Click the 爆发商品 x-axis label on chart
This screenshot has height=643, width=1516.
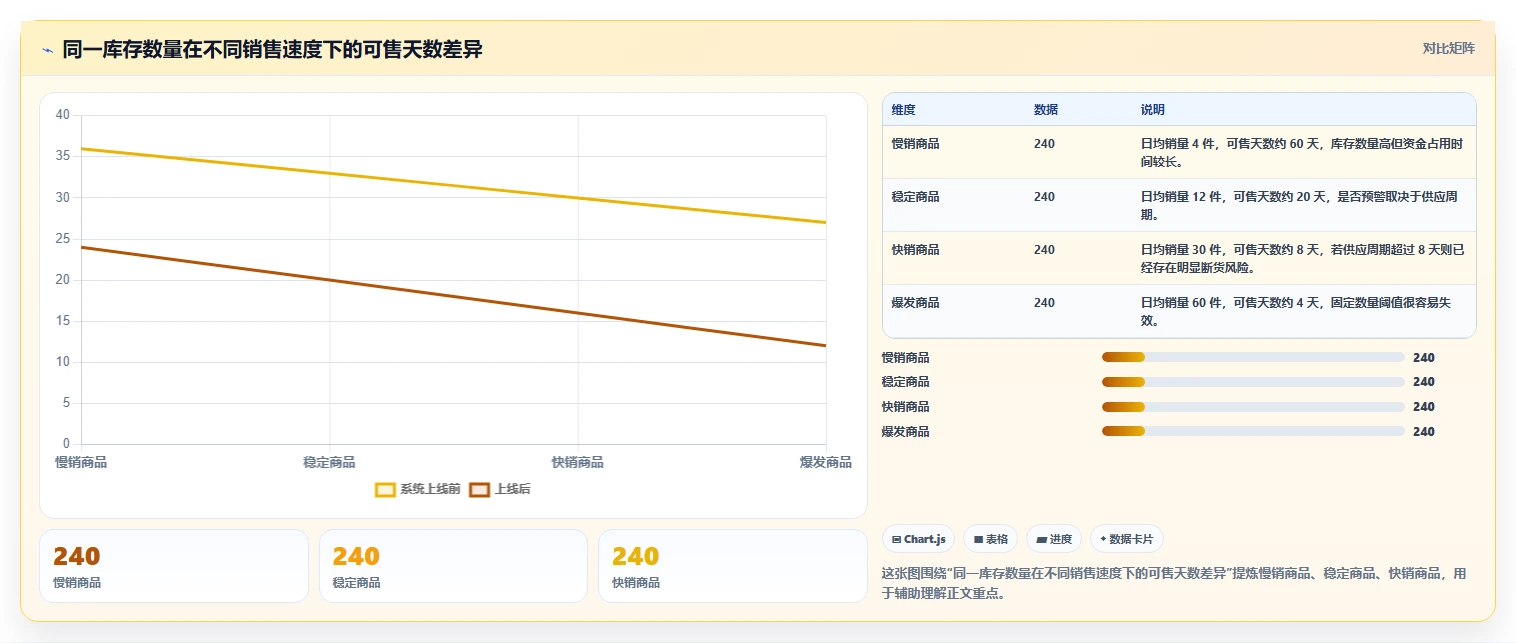coord(826,462)
